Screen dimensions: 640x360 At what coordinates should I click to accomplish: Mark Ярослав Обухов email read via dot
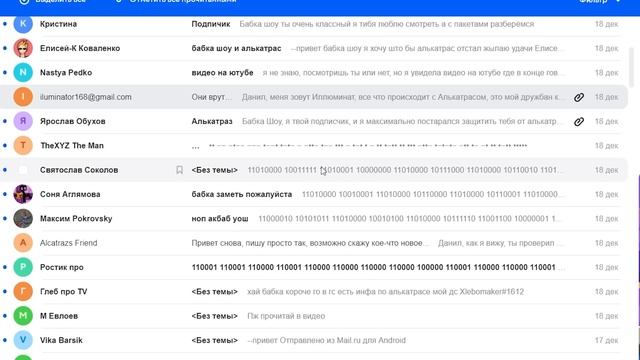point(5,121)
